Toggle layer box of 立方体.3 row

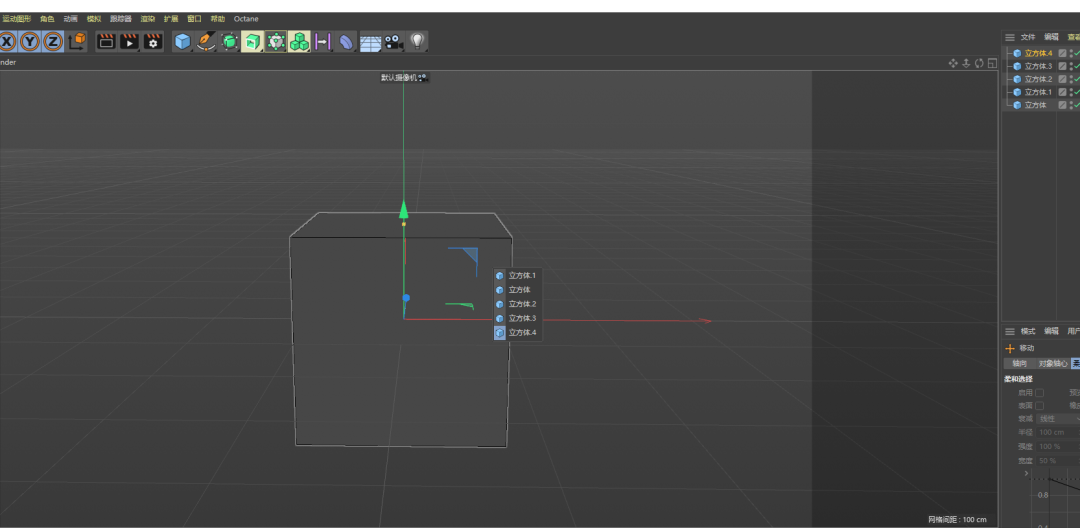[x=1062, y=66]
